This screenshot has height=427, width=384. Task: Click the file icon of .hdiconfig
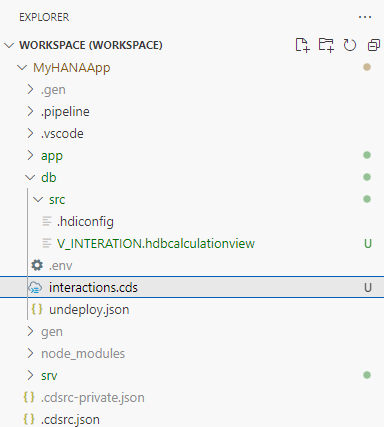click(x=47, y=221)
